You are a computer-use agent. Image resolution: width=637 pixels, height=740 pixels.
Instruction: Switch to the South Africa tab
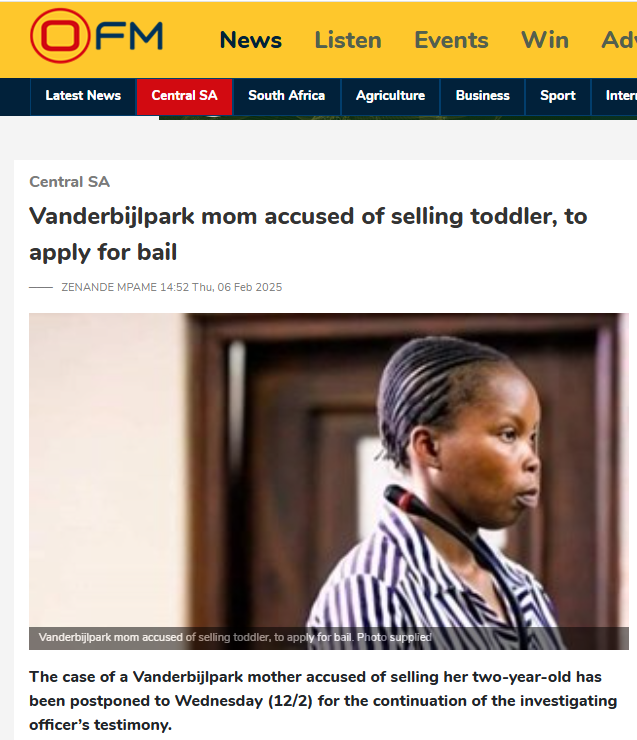(286, 96)
